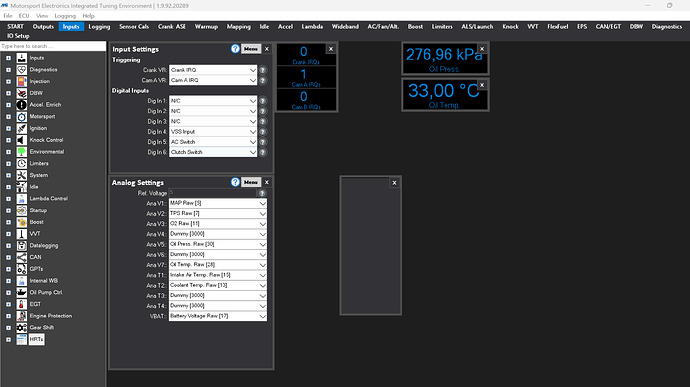Click the Internal WB icon
Viewport: 690px width, 387px height.
coord(22,280)
